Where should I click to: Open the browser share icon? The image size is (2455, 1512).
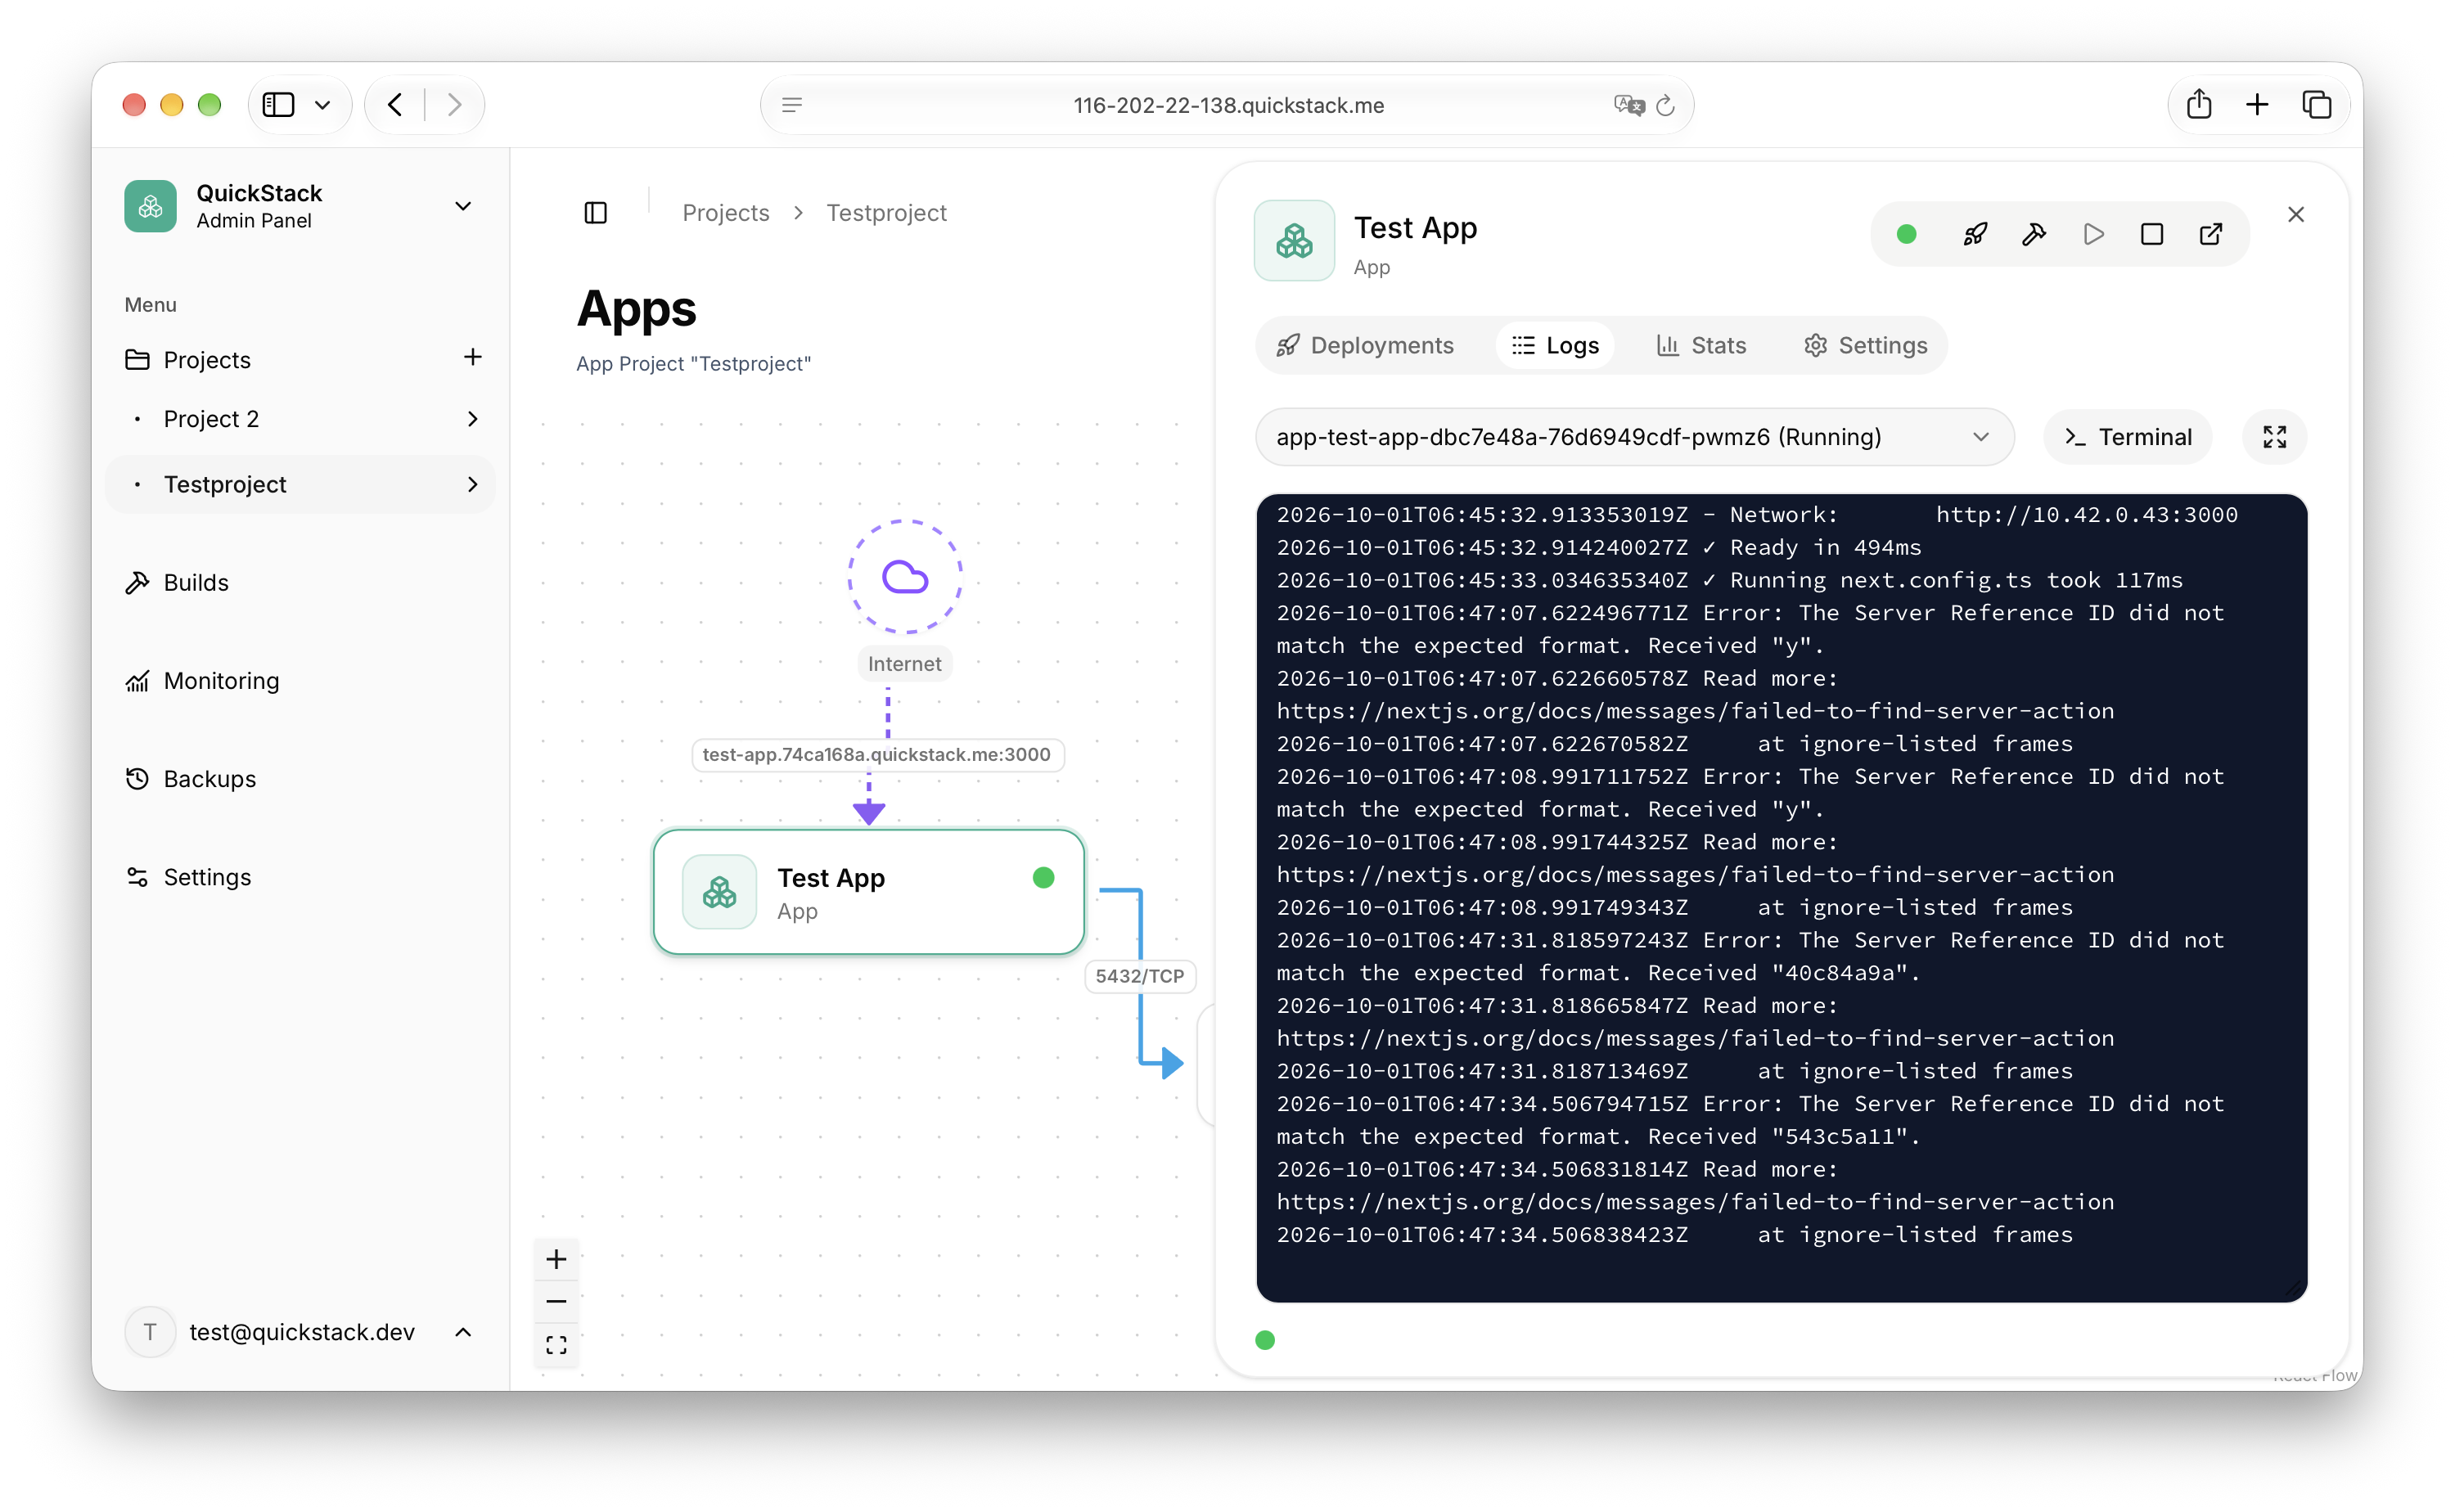pos(2198,104)
